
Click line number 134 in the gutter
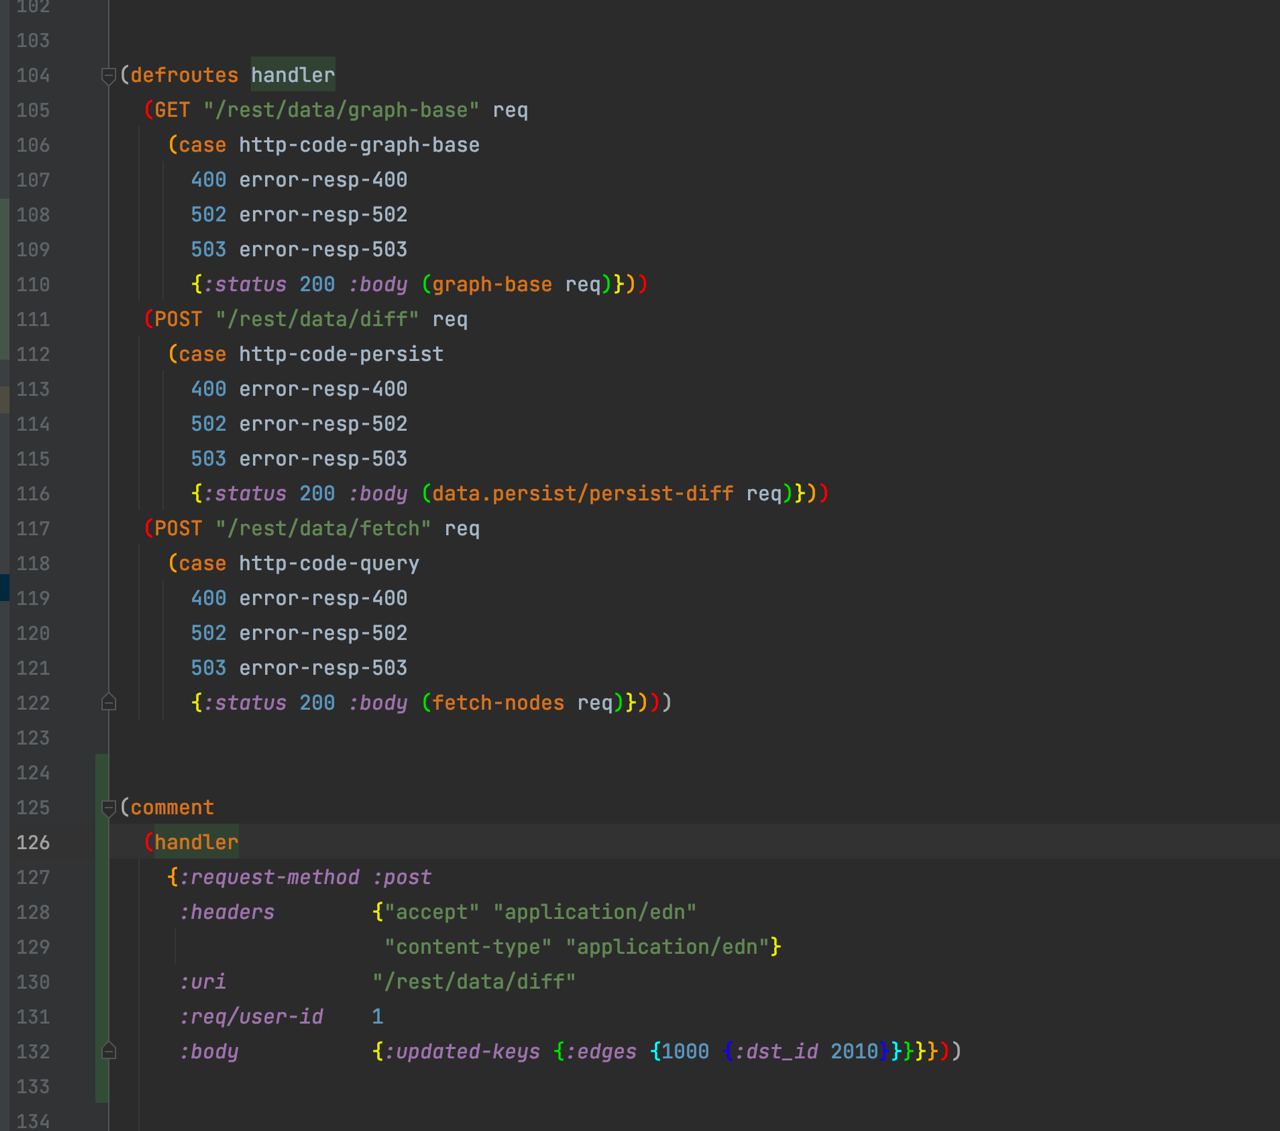coord(33,1121)
